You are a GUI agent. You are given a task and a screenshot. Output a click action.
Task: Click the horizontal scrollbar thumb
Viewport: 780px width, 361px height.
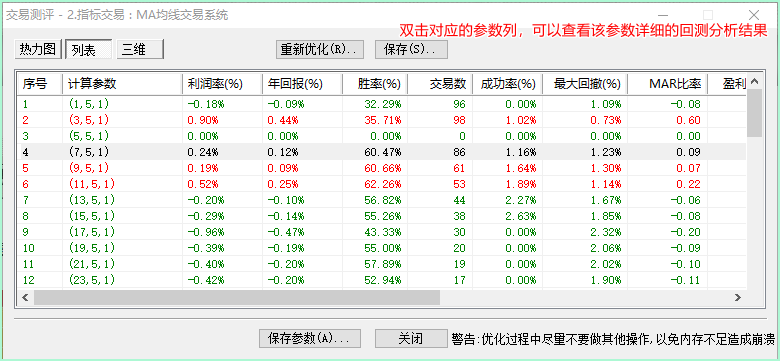(x=237, y=297)
